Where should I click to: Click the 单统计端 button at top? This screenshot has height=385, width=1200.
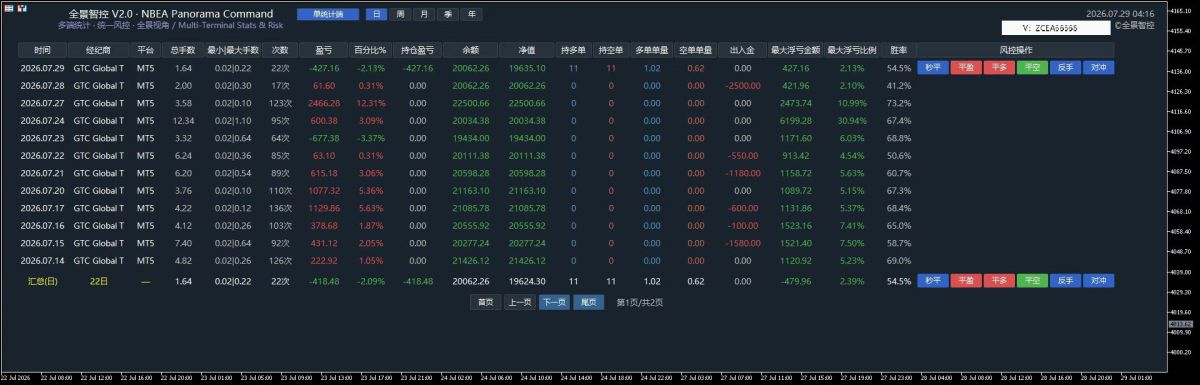coord(327,15)
